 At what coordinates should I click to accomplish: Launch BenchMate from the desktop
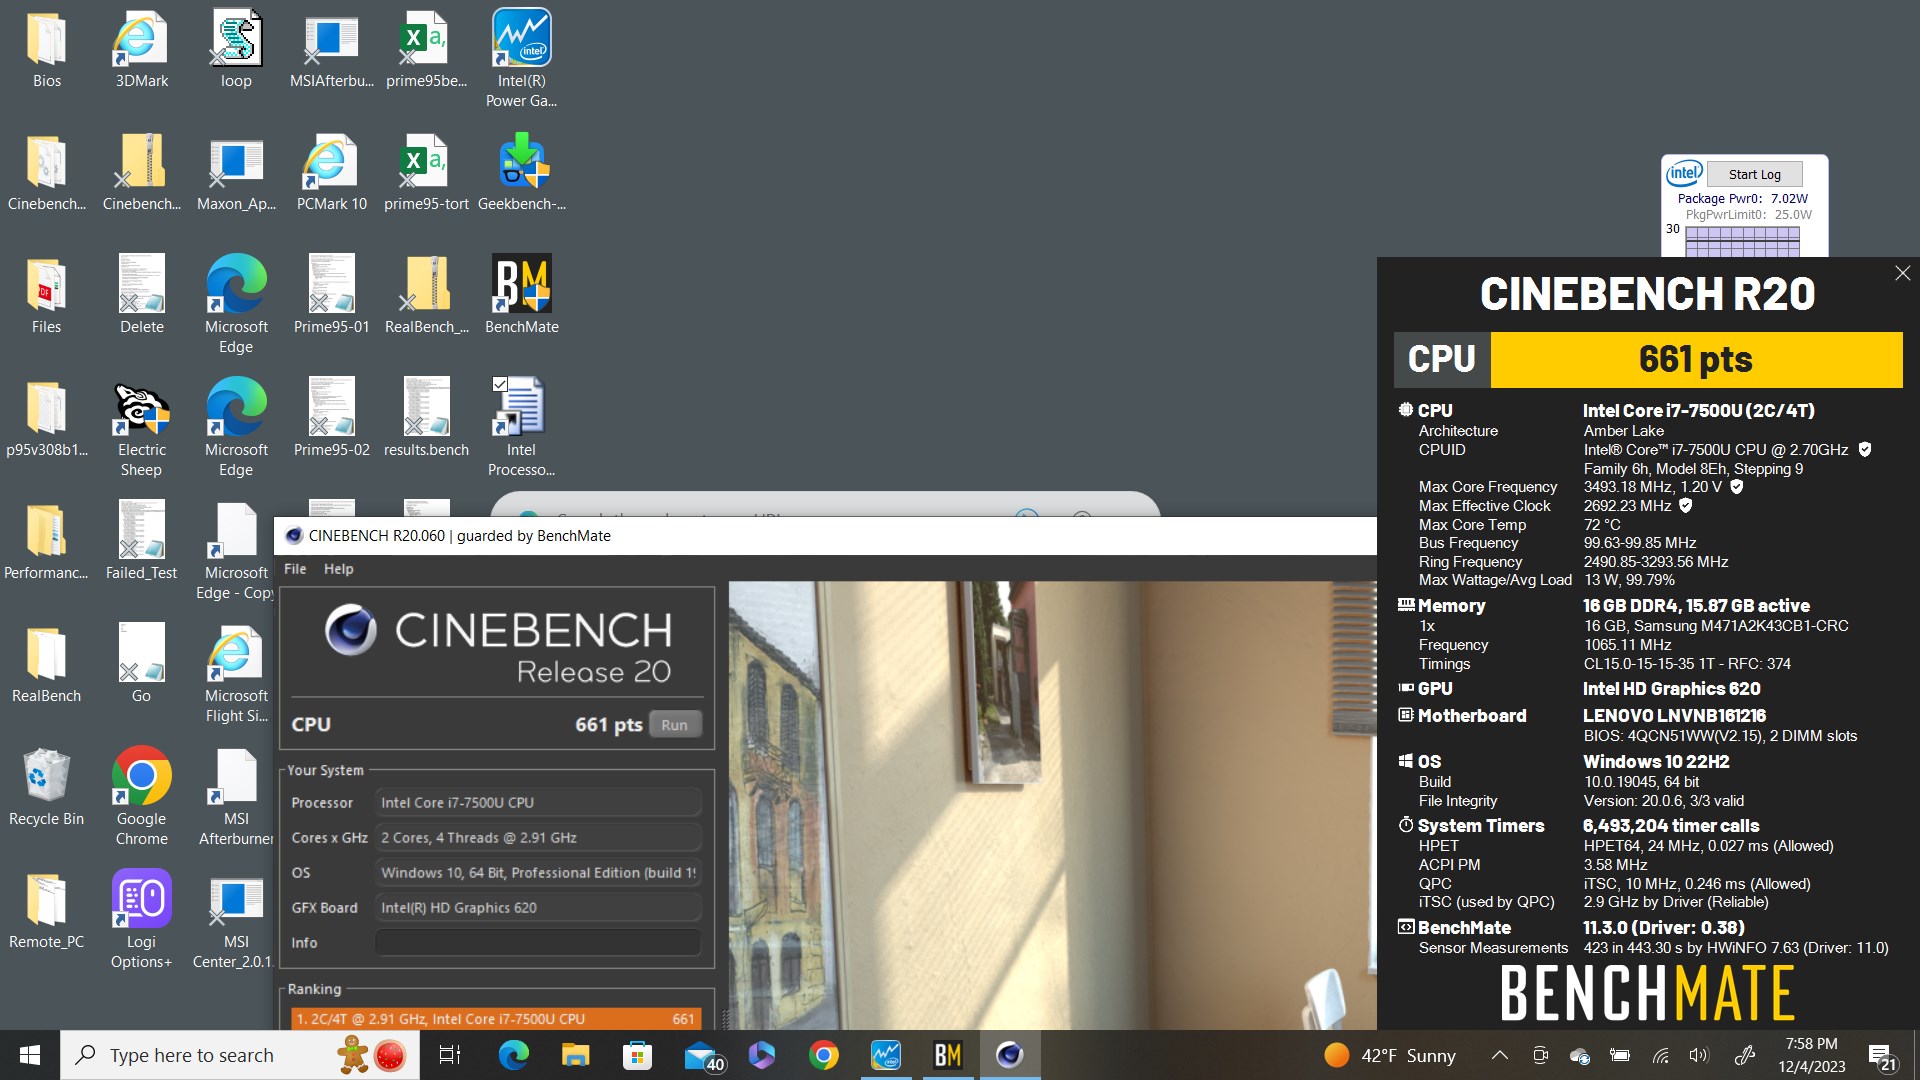pos(521,296)
